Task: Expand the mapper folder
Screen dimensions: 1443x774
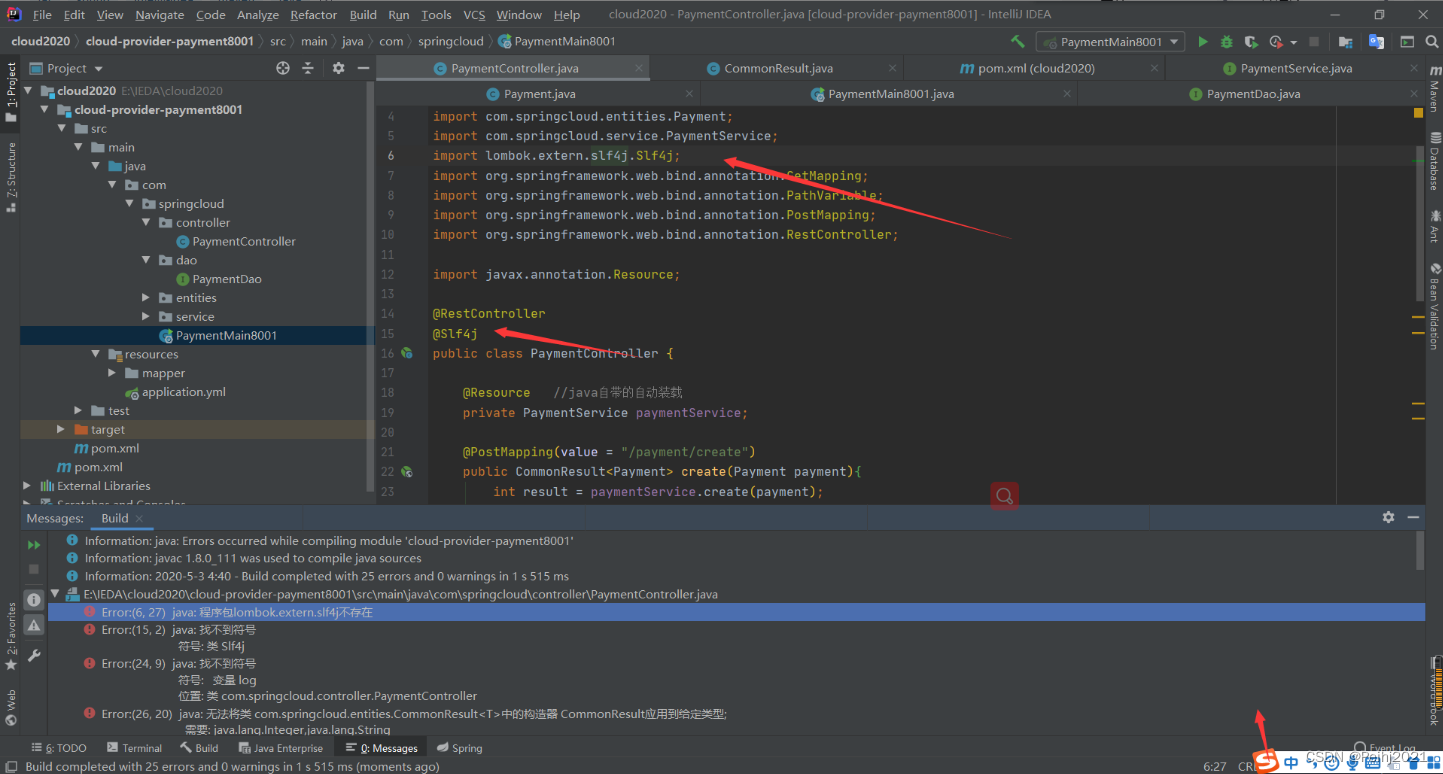Action: click(113, 373)
